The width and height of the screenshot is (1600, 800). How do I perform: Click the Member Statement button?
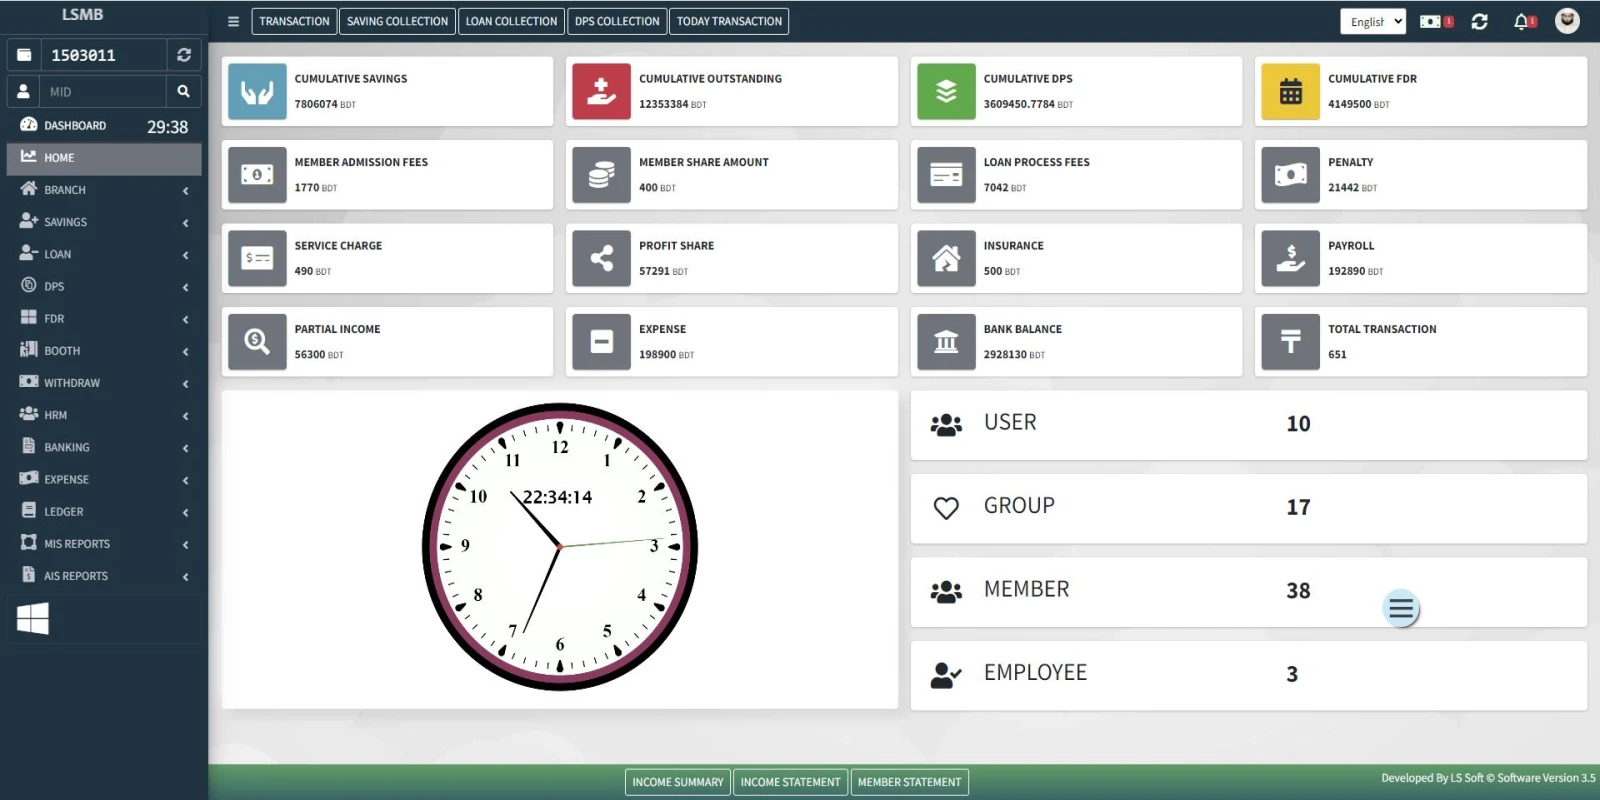pos(909,782)
